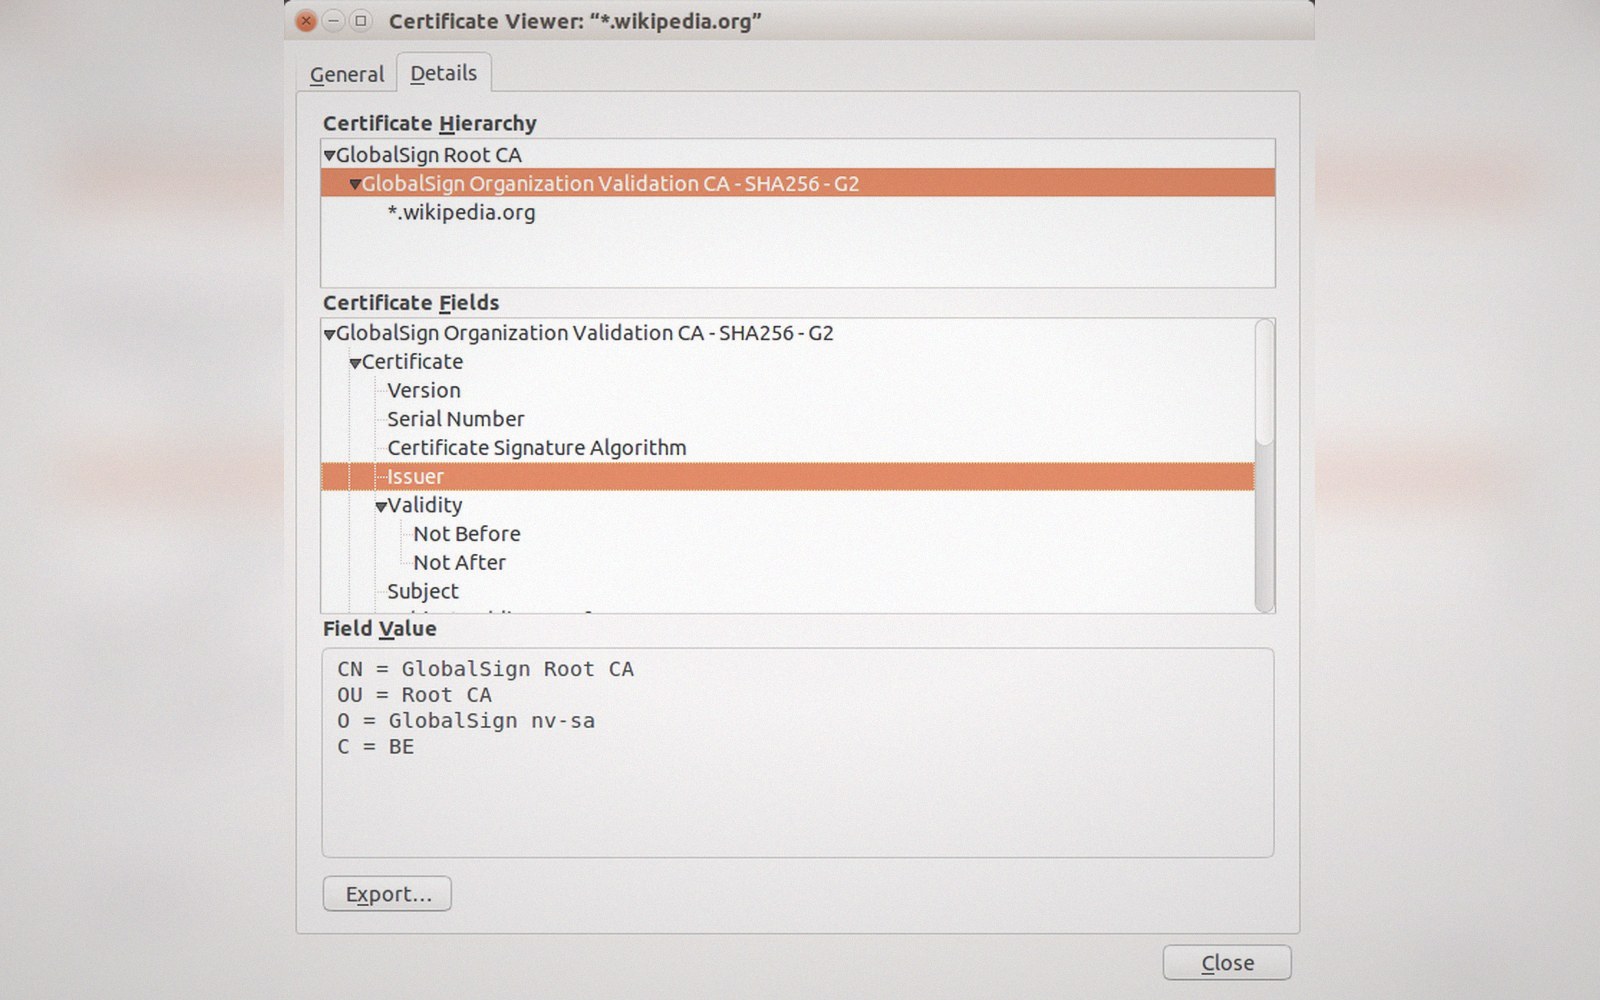Viewport: 1600px width, 1000px height.
Task: Select the Validity field row
Action: click(425, 505)
